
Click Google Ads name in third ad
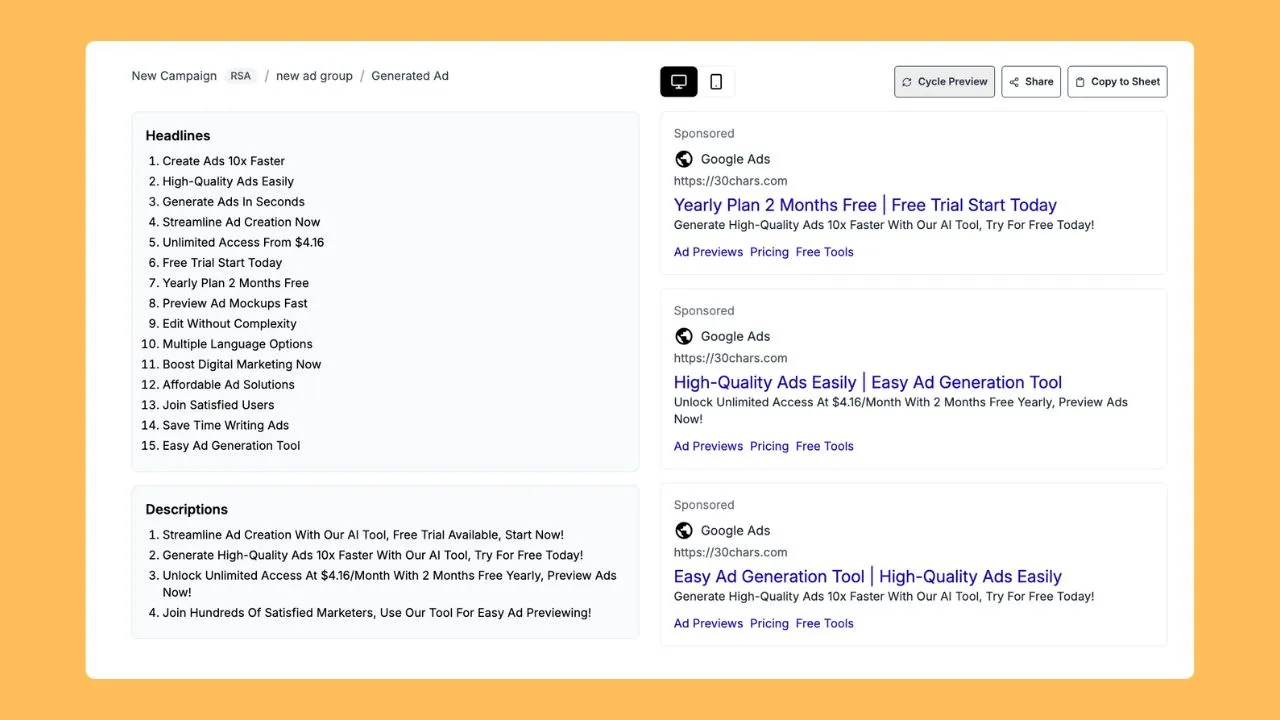tap(735, 530)
